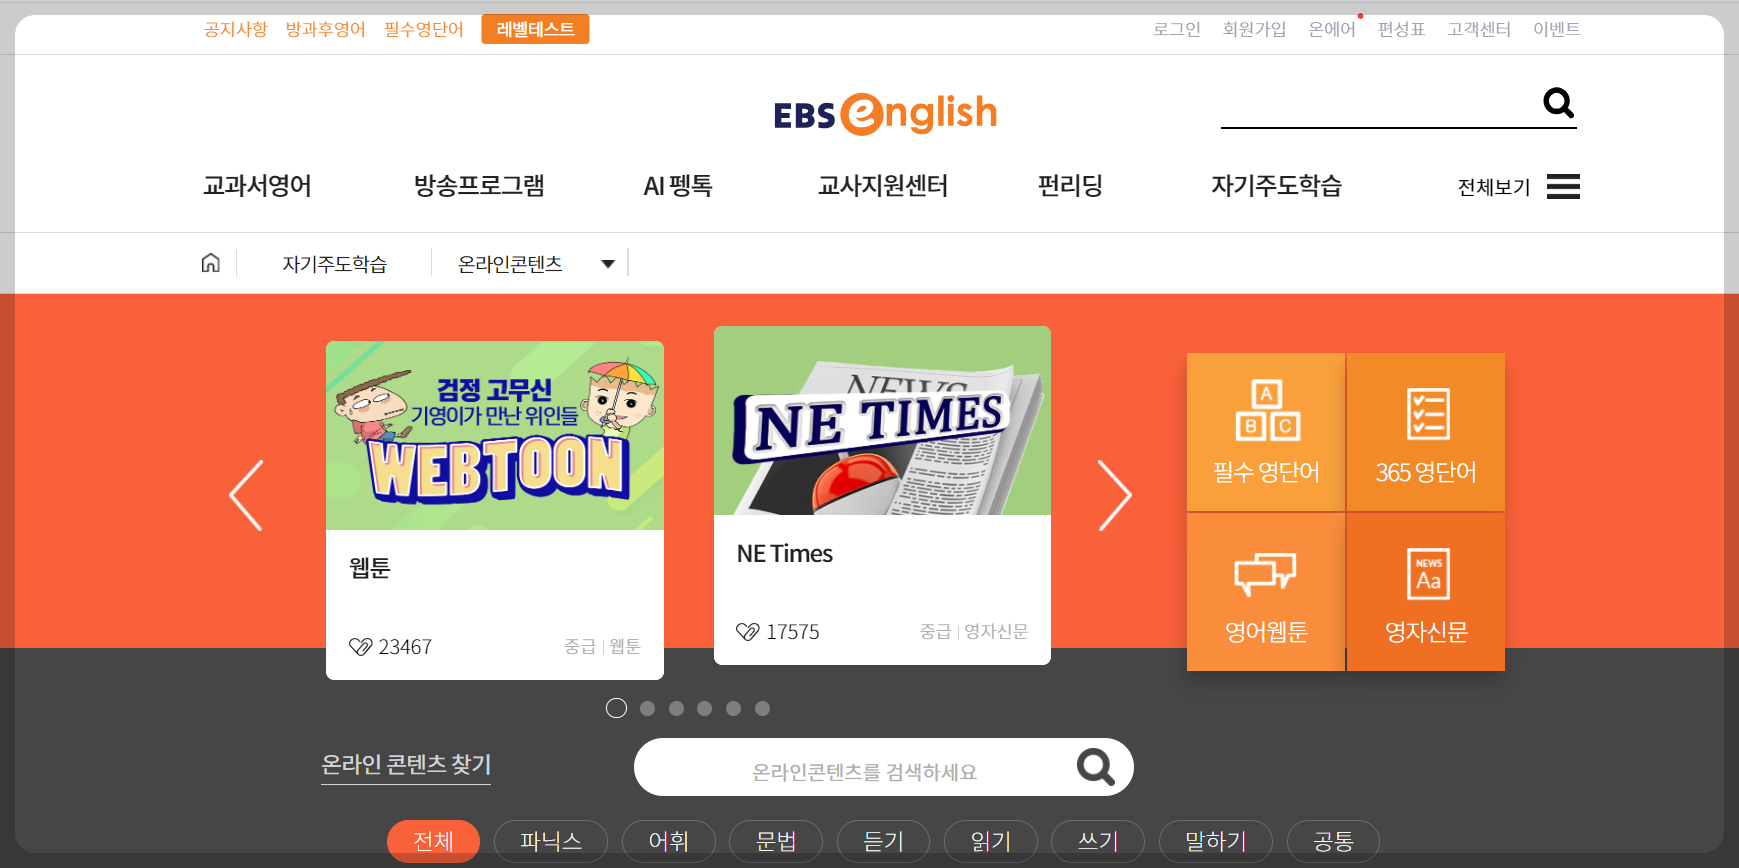Go to the home icon in the breadcrumb
1739x868 pixels.
click(210, 263)
